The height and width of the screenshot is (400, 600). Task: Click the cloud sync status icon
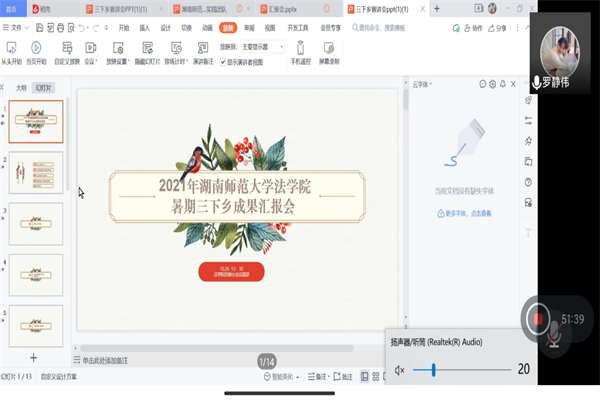(x=456, y=28)
